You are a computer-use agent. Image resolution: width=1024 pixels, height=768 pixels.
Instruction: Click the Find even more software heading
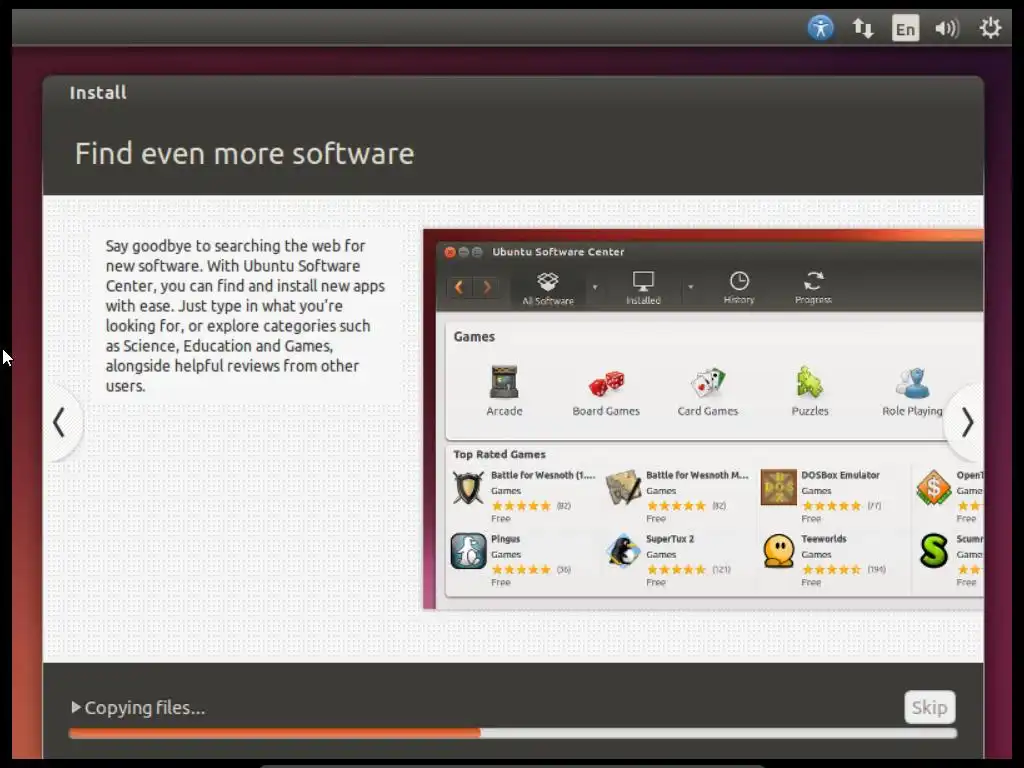coord(244,153)
